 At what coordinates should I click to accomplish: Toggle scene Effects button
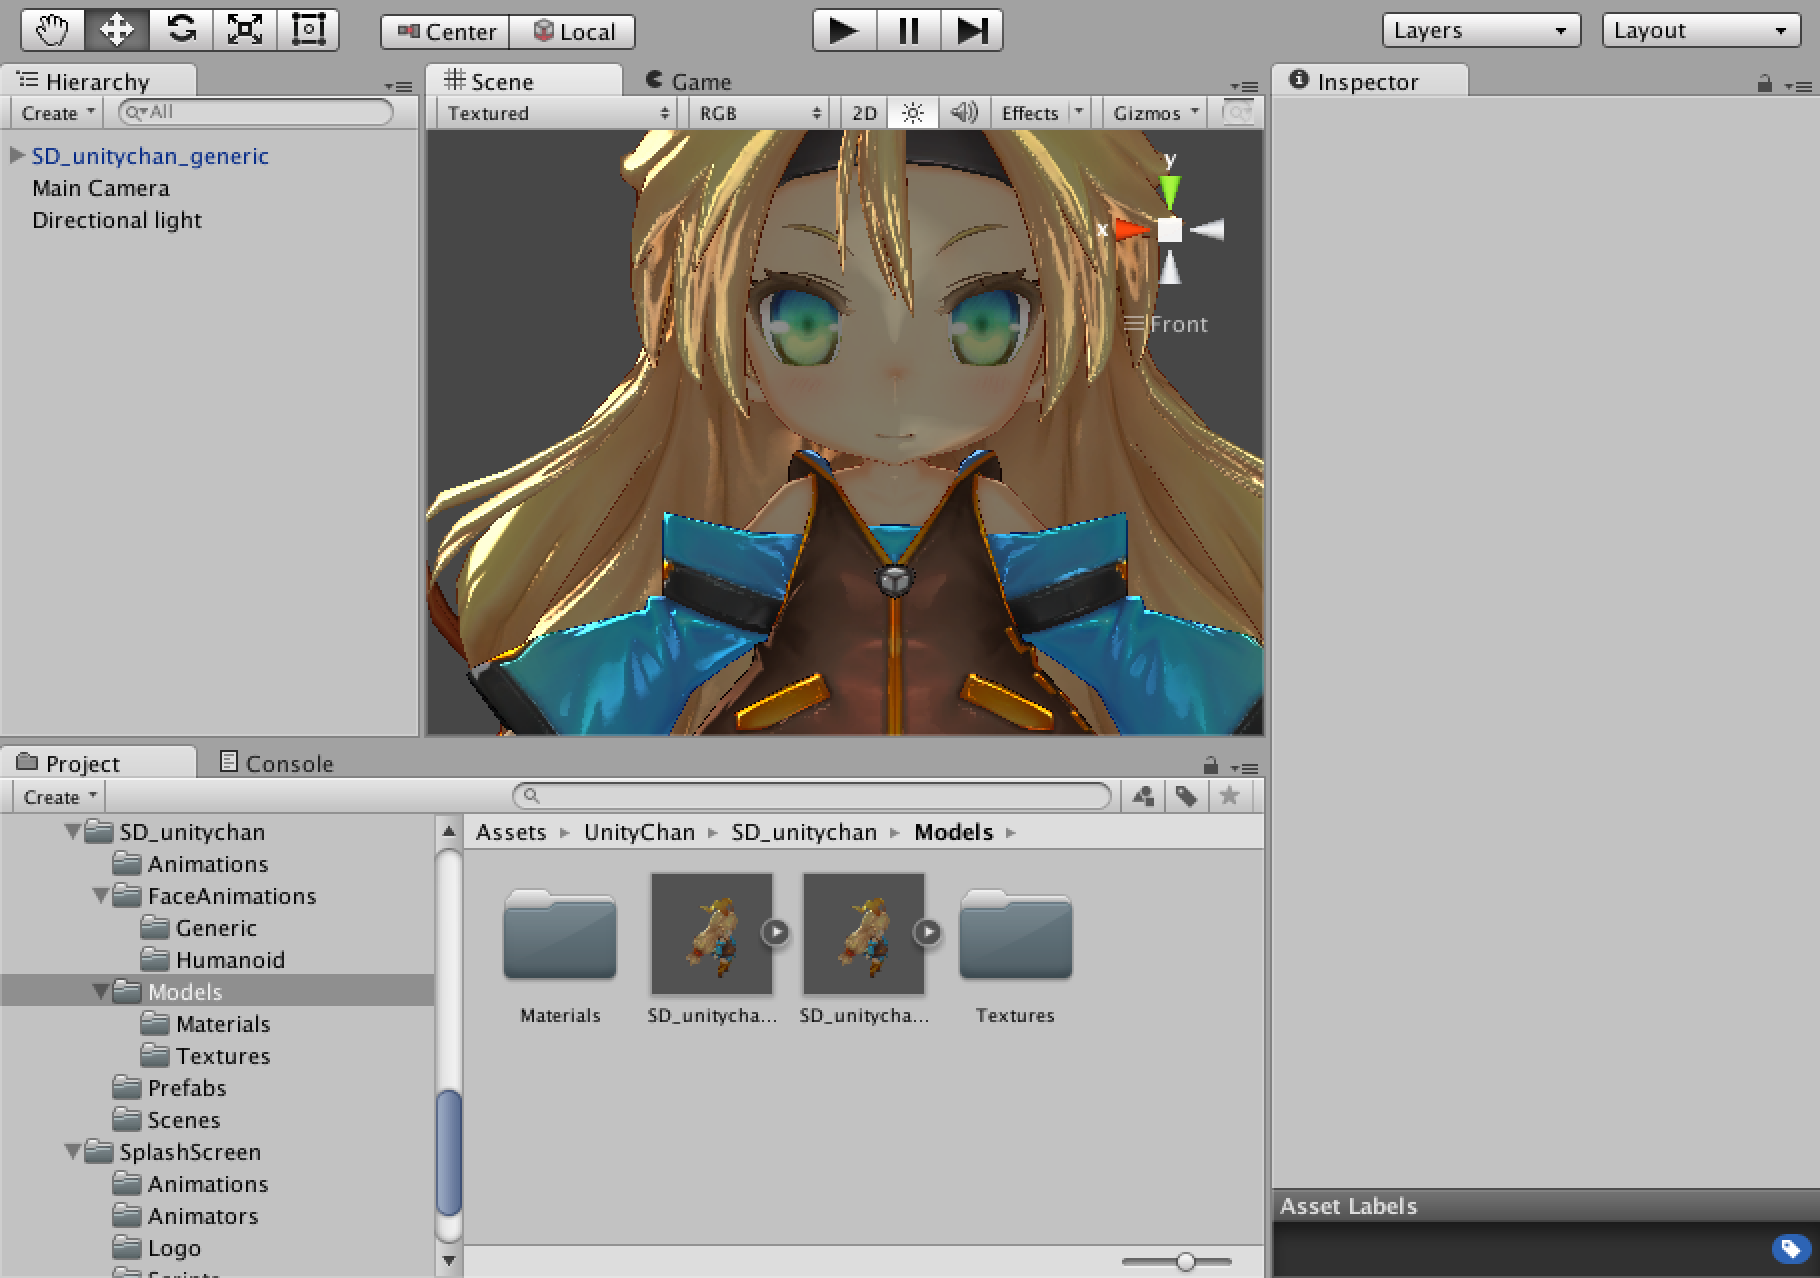click(1030, 113)
